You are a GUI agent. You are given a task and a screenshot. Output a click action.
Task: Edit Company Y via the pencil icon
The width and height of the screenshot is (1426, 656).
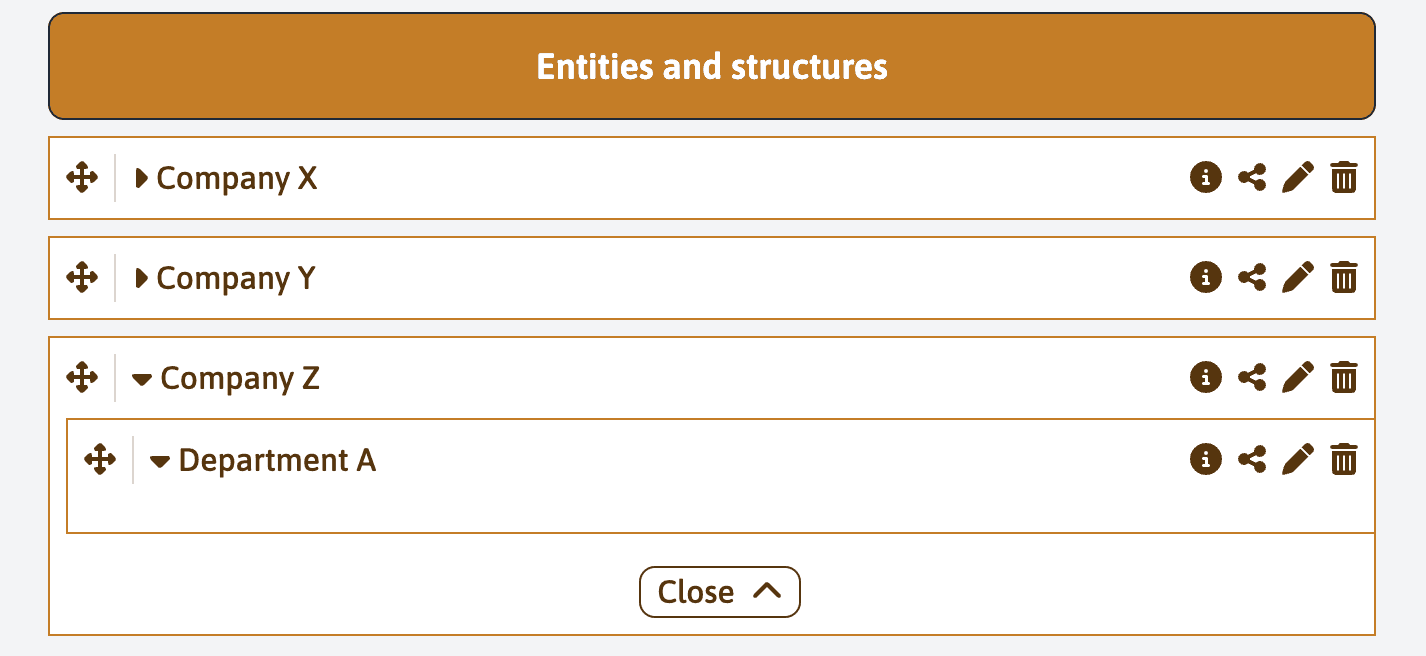[x=1298, y=277]
